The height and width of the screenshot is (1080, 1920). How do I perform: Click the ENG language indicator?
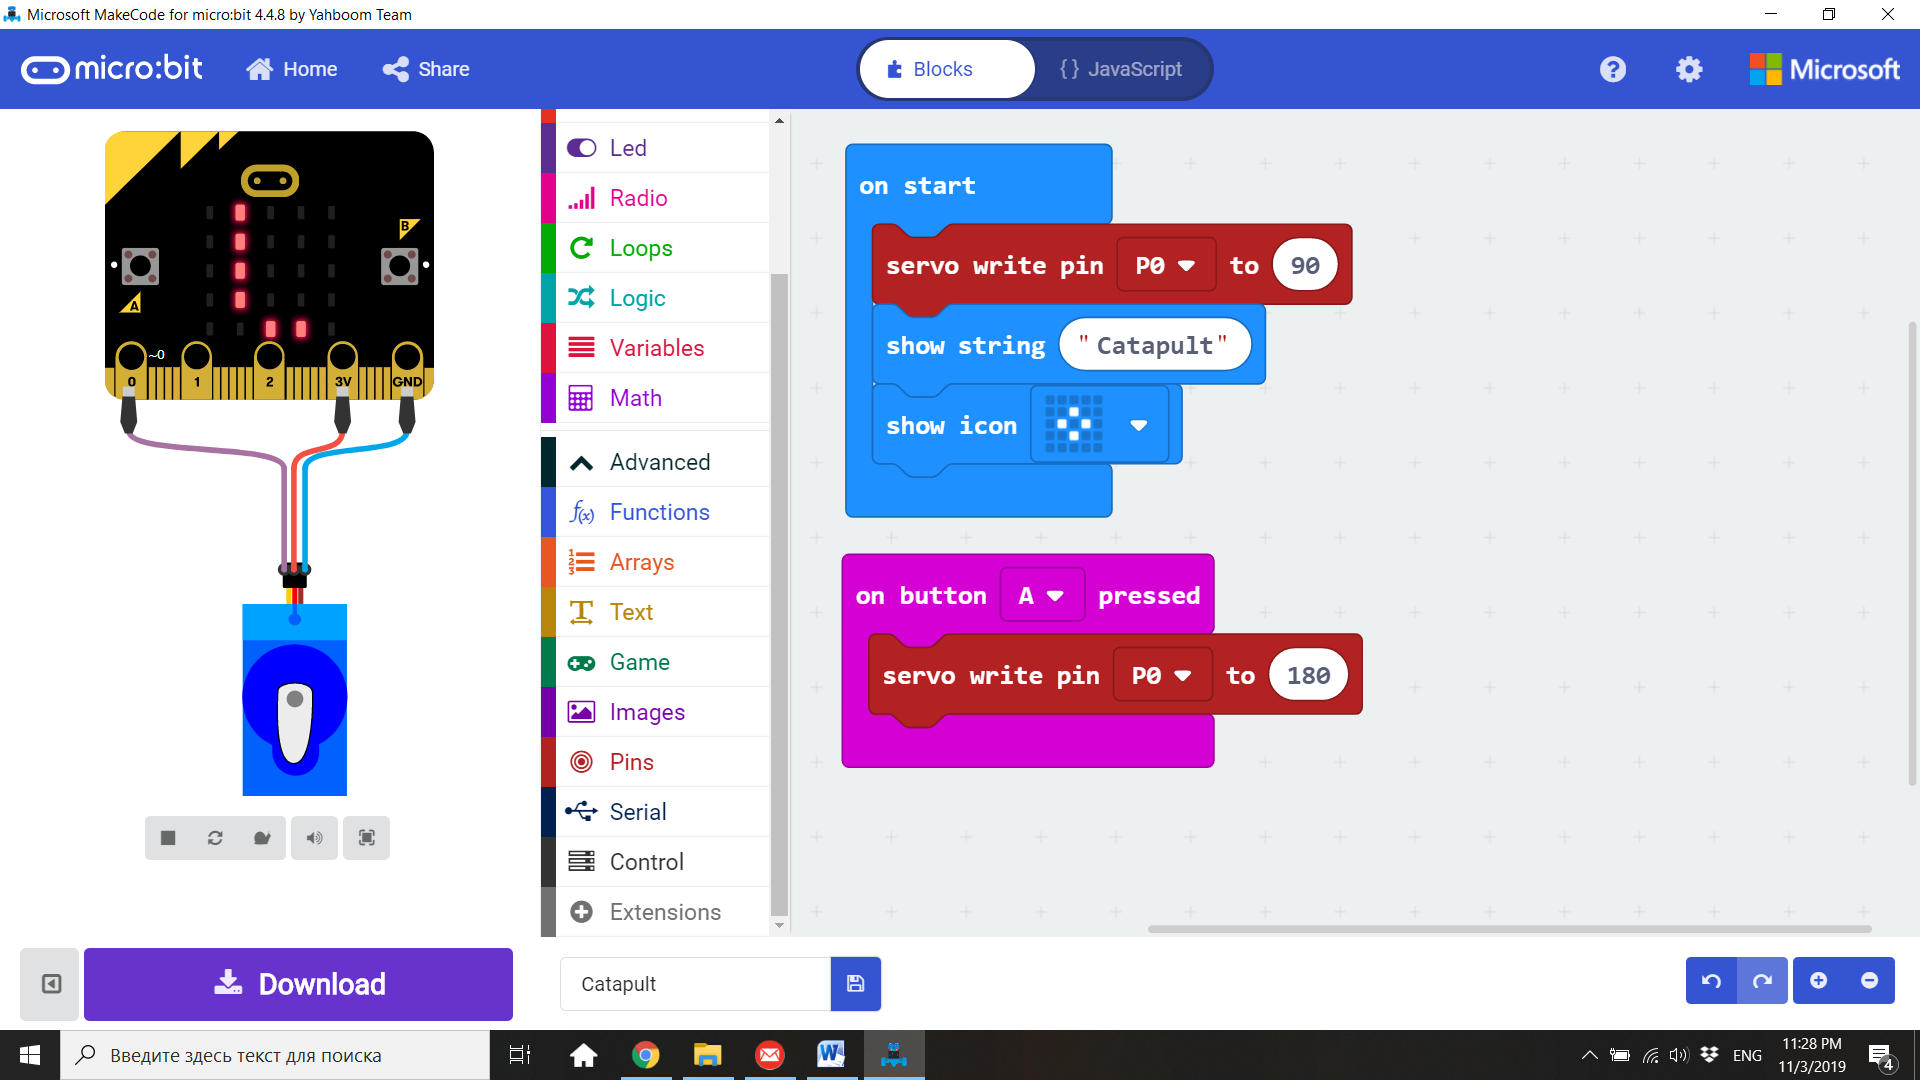[x=1747, y=1055]
